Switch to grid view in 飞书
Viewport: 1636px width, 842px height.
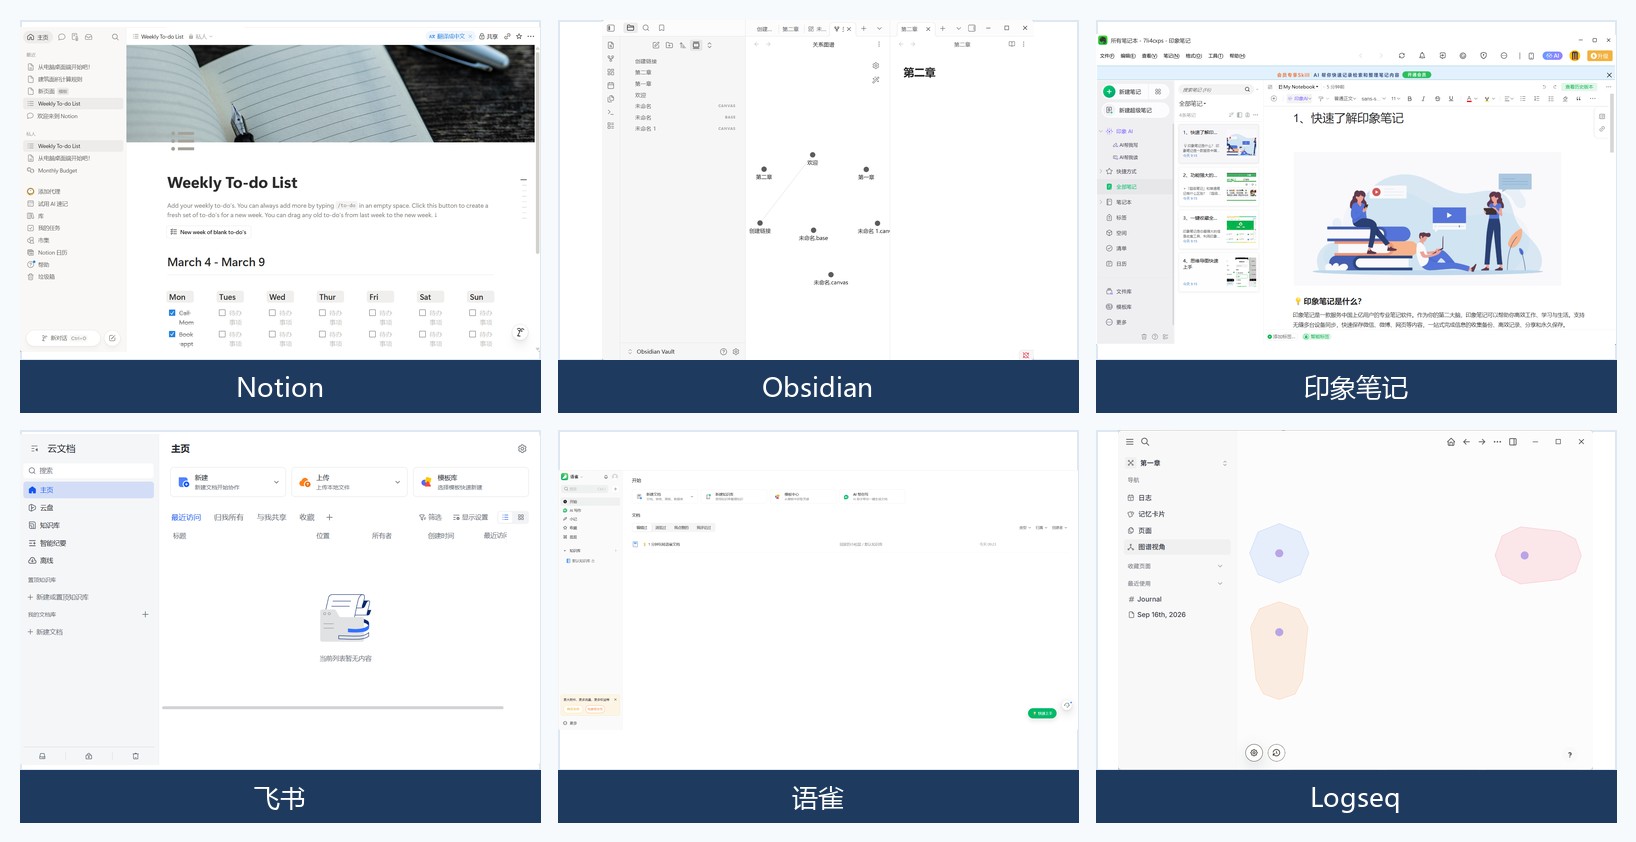tap(521, 517)
